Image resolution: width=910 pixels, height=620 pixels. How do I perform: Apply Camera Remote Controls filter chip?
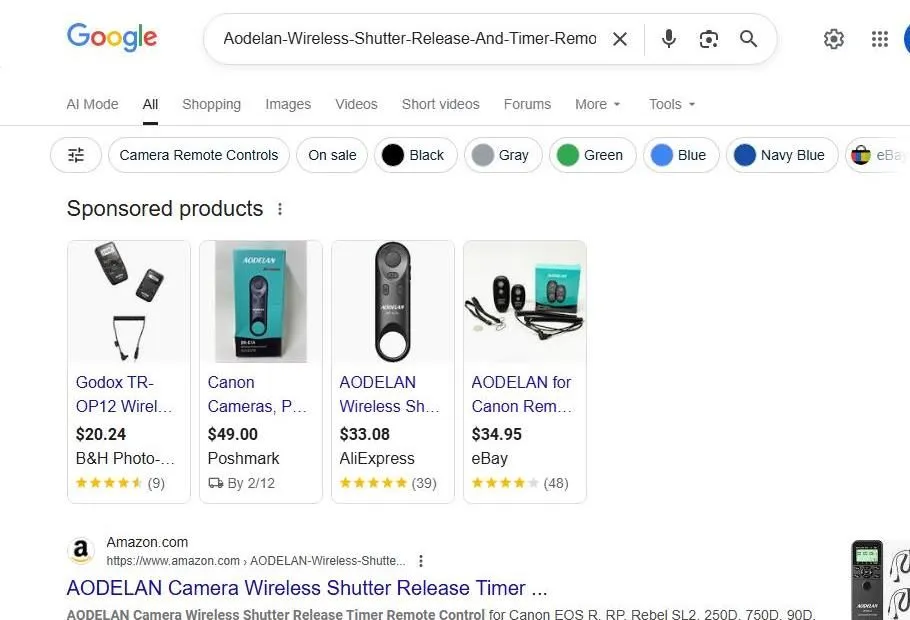click(x=198, y=155)
